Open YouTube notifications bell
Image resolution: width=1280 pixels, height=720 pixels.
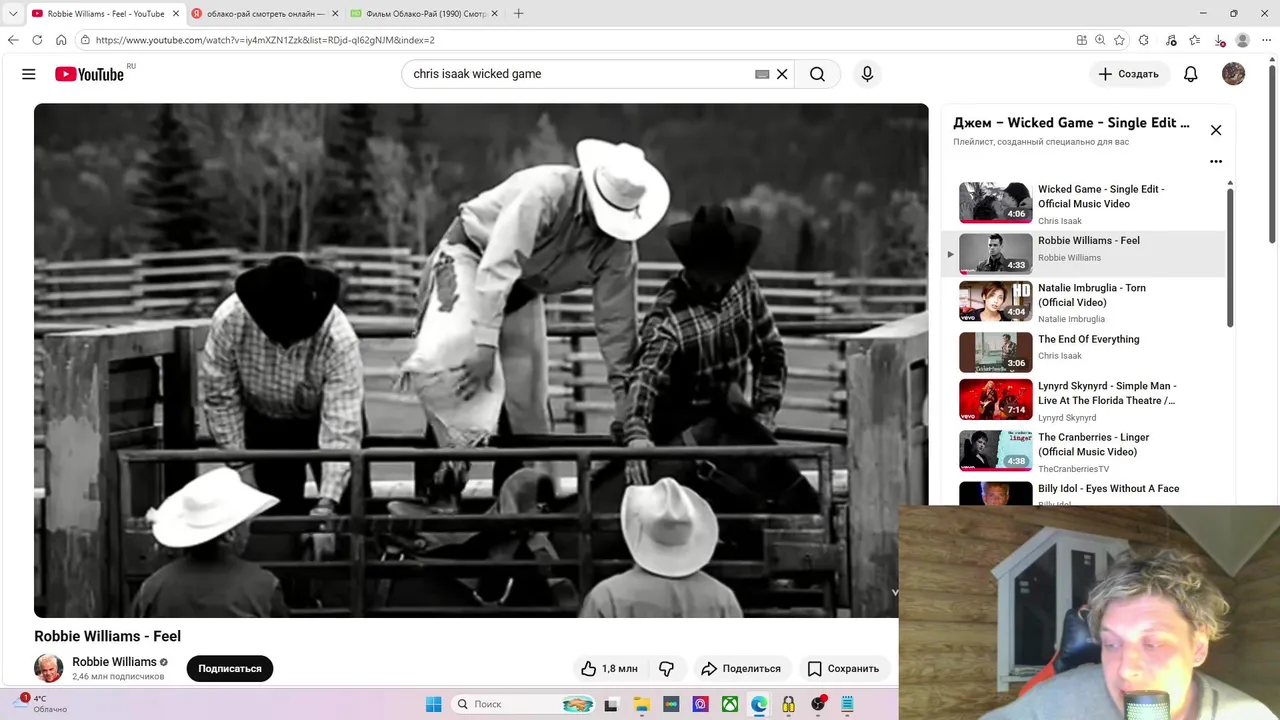[1190, 74]
